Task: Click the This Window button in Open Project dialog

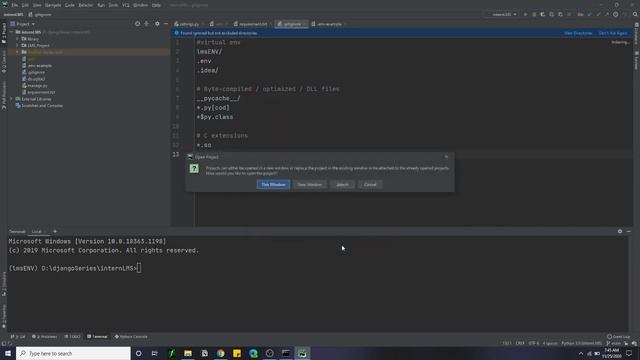Action: click(x=273, y=184)
